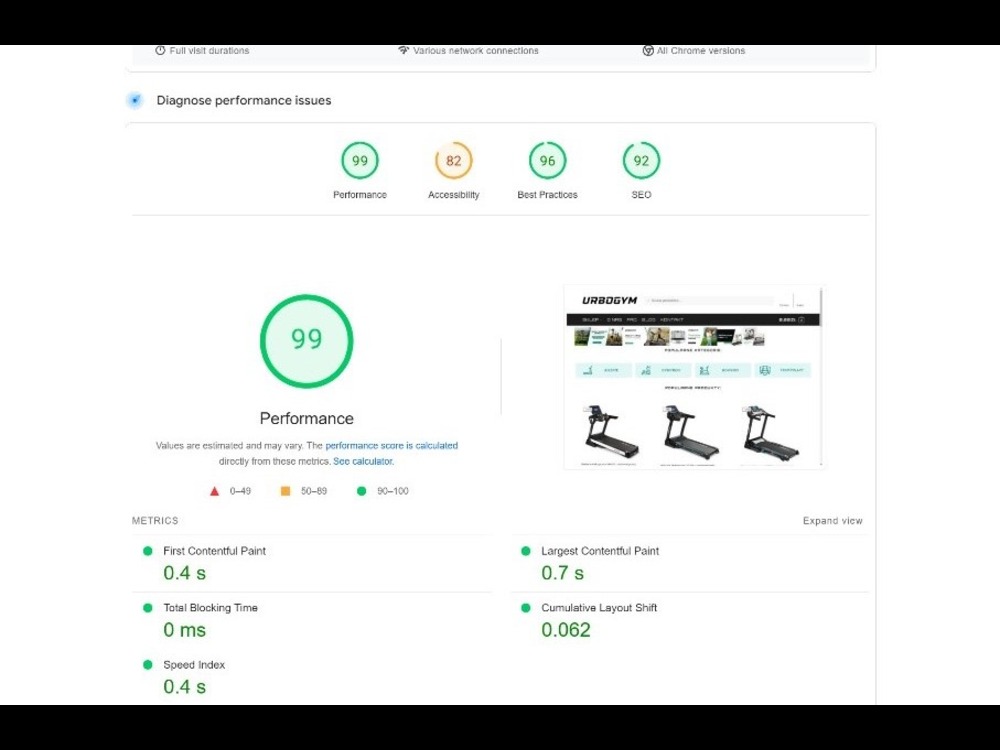Click the clock icon beside Full visit durations
This screenshot has width=1000, height=750.
click(x=160, y=50)
